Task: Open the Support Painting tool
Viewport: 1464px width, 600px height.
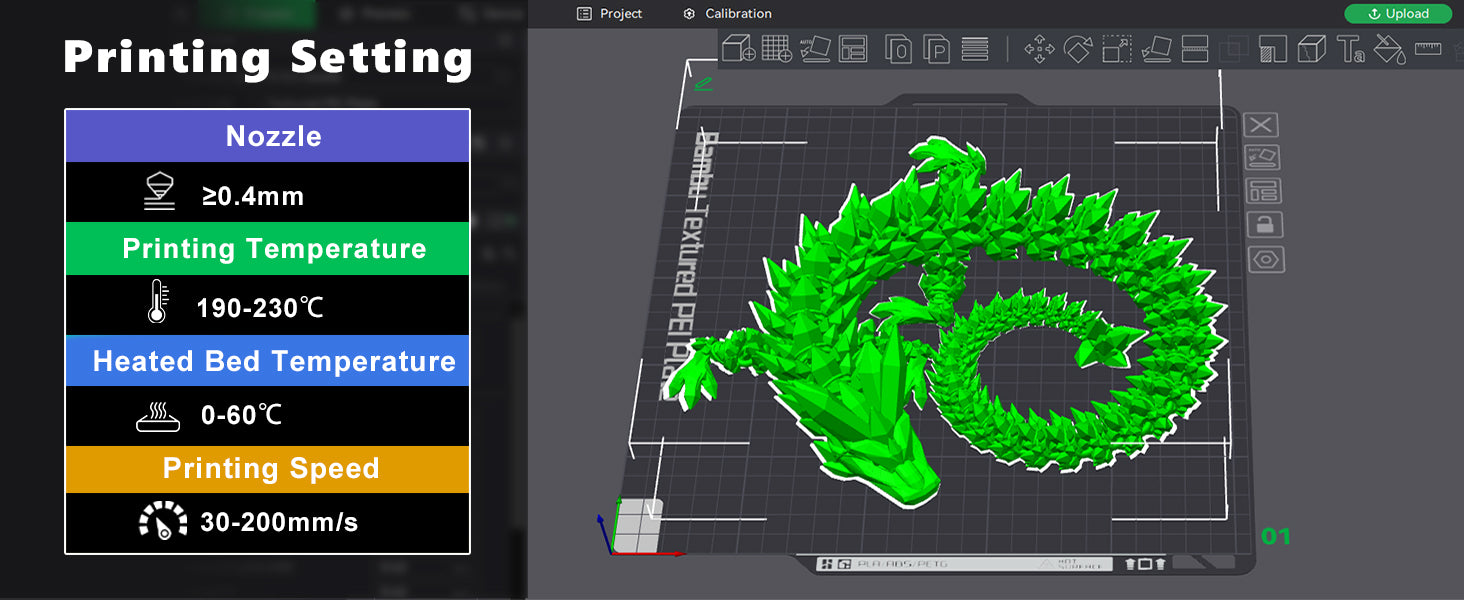Action: 1273,49
